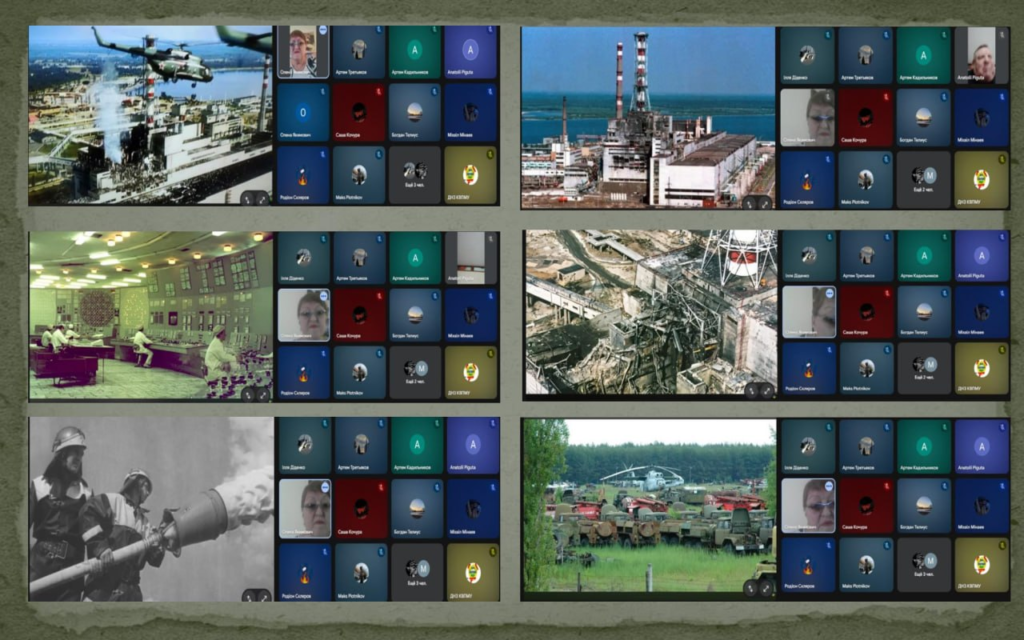The image size is (1024, 640).
Task: Expand the firefighters photo with its fullscreen icon
Action: coord(263,594)
